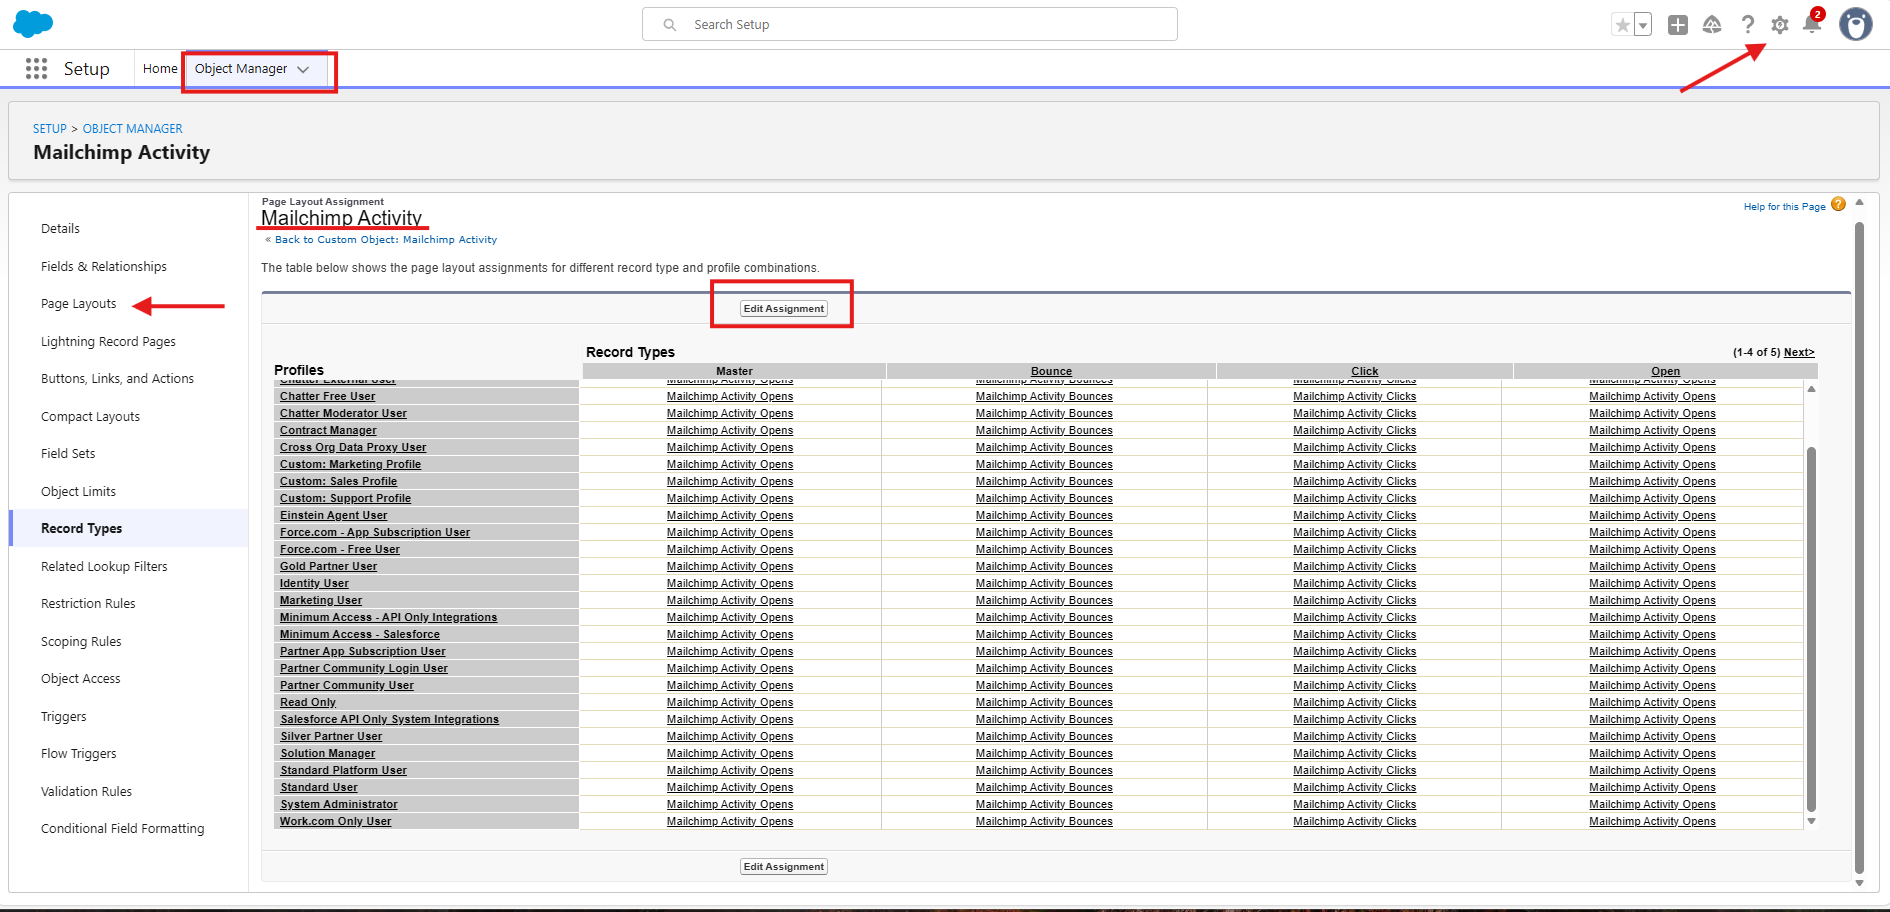Open Lightning Record Pages in the sidebar

click(108, 342)
